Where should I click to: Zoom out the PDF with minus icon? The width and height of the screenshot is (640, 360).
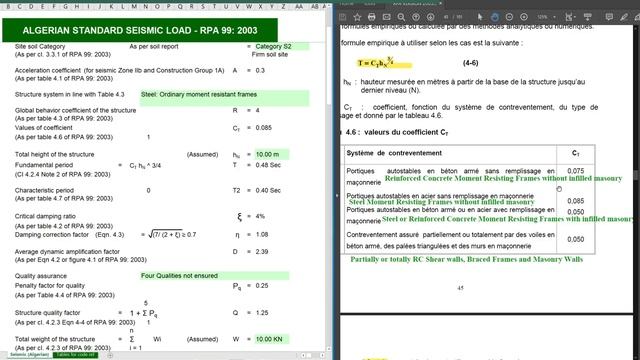[x=509, y=17]
